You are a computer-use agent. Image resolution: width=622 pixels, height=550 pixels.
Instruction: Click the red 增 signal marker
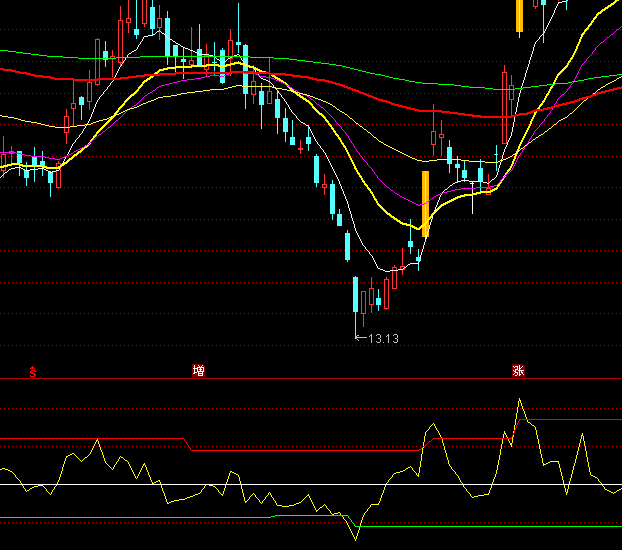[198, 371]
